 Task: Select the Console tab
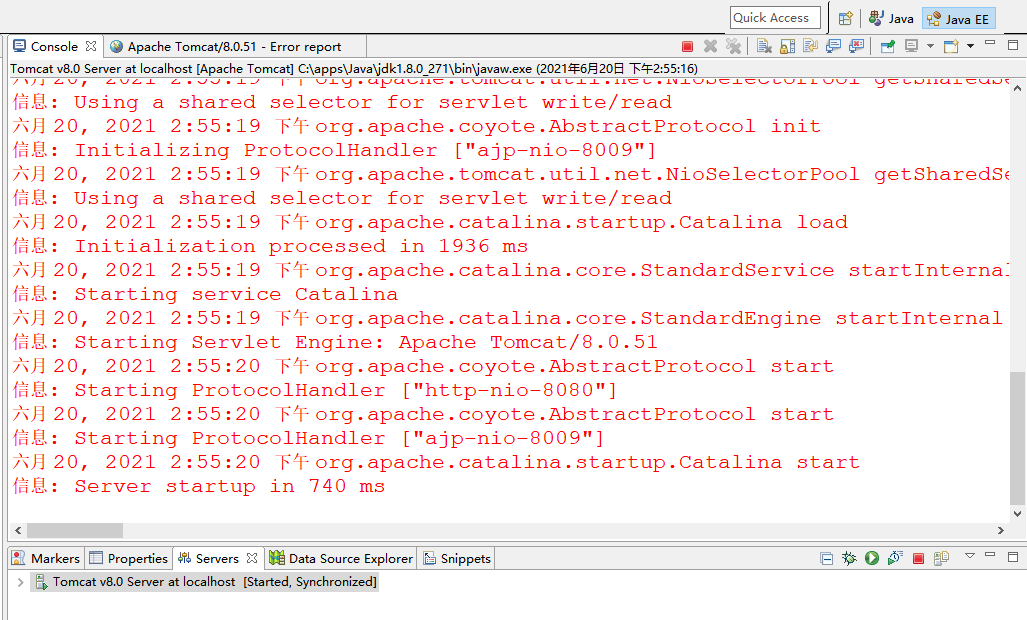pyautogui.click(x=54, y=46)
